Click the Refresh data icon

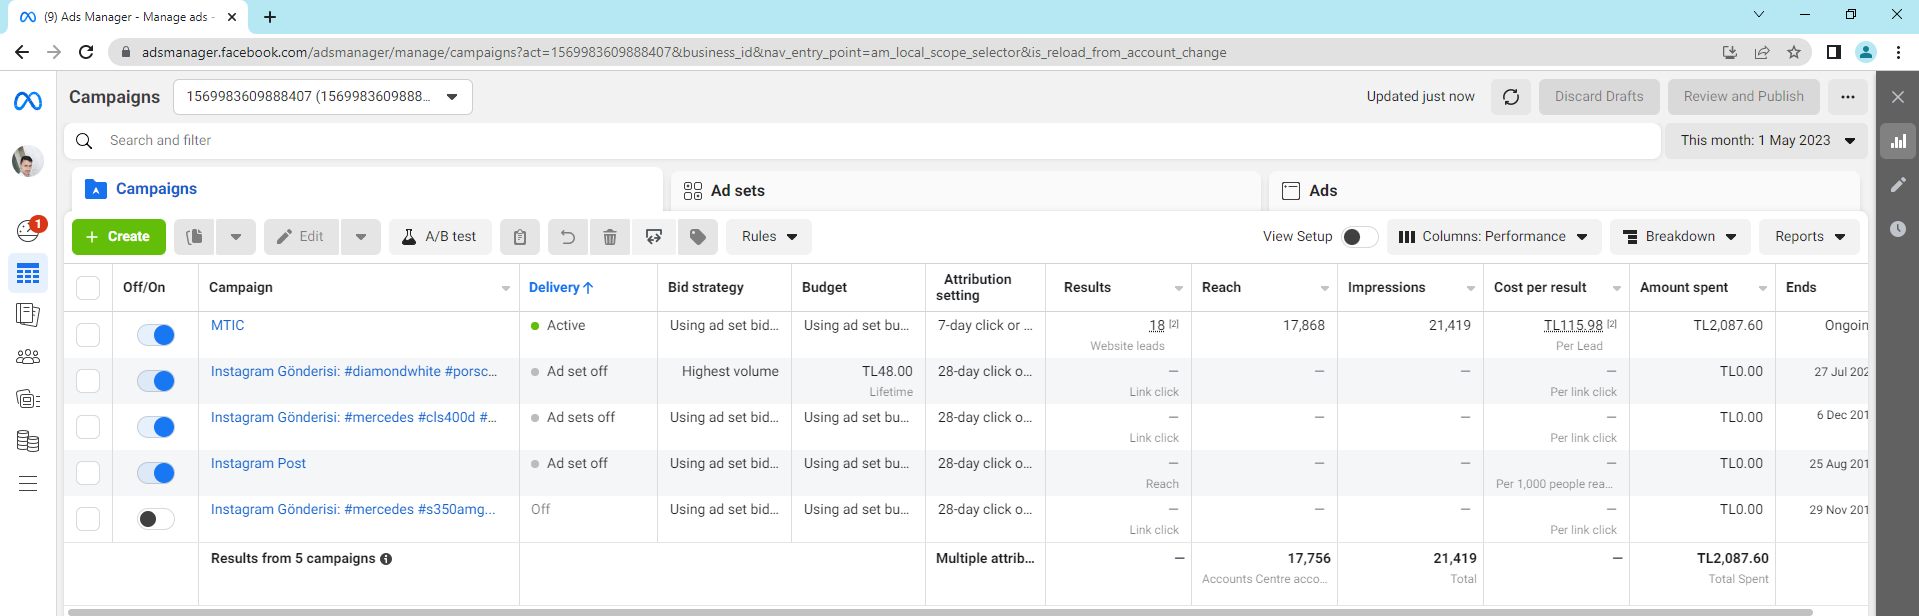(x=1511, y=97)
